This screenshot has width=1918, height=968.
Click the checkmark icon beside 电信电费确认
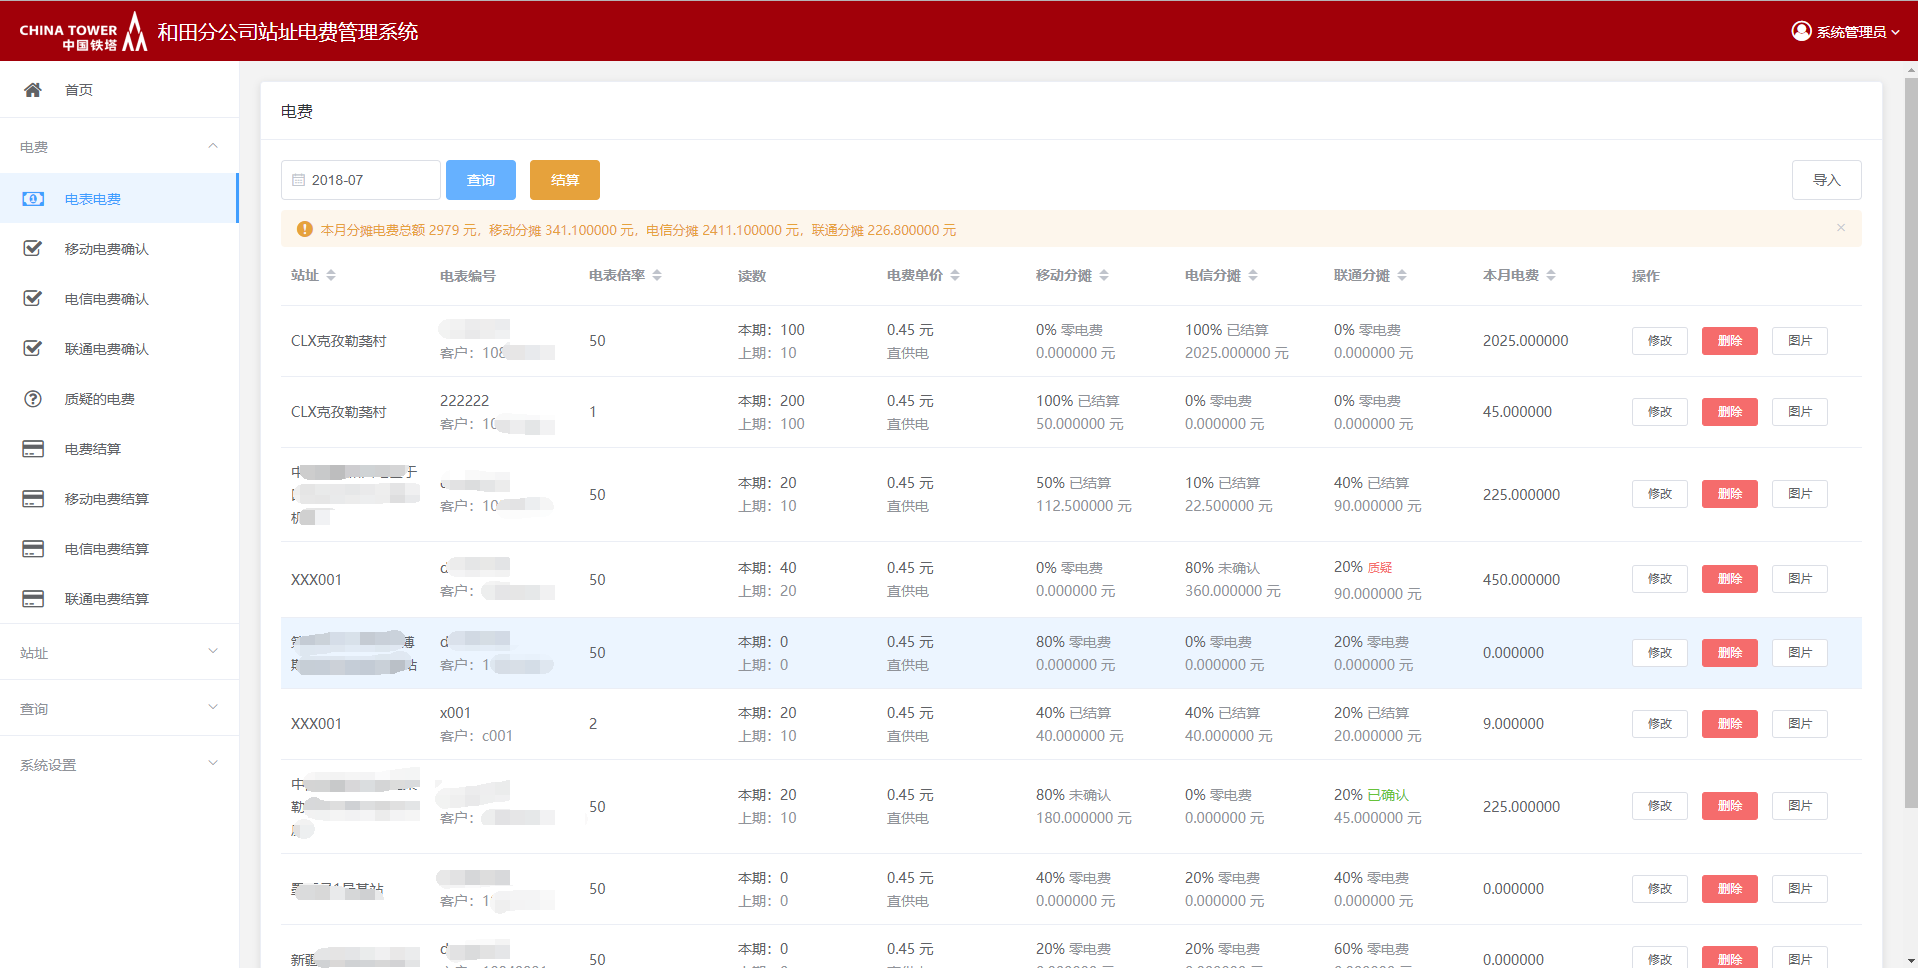[x=33, y=299]
